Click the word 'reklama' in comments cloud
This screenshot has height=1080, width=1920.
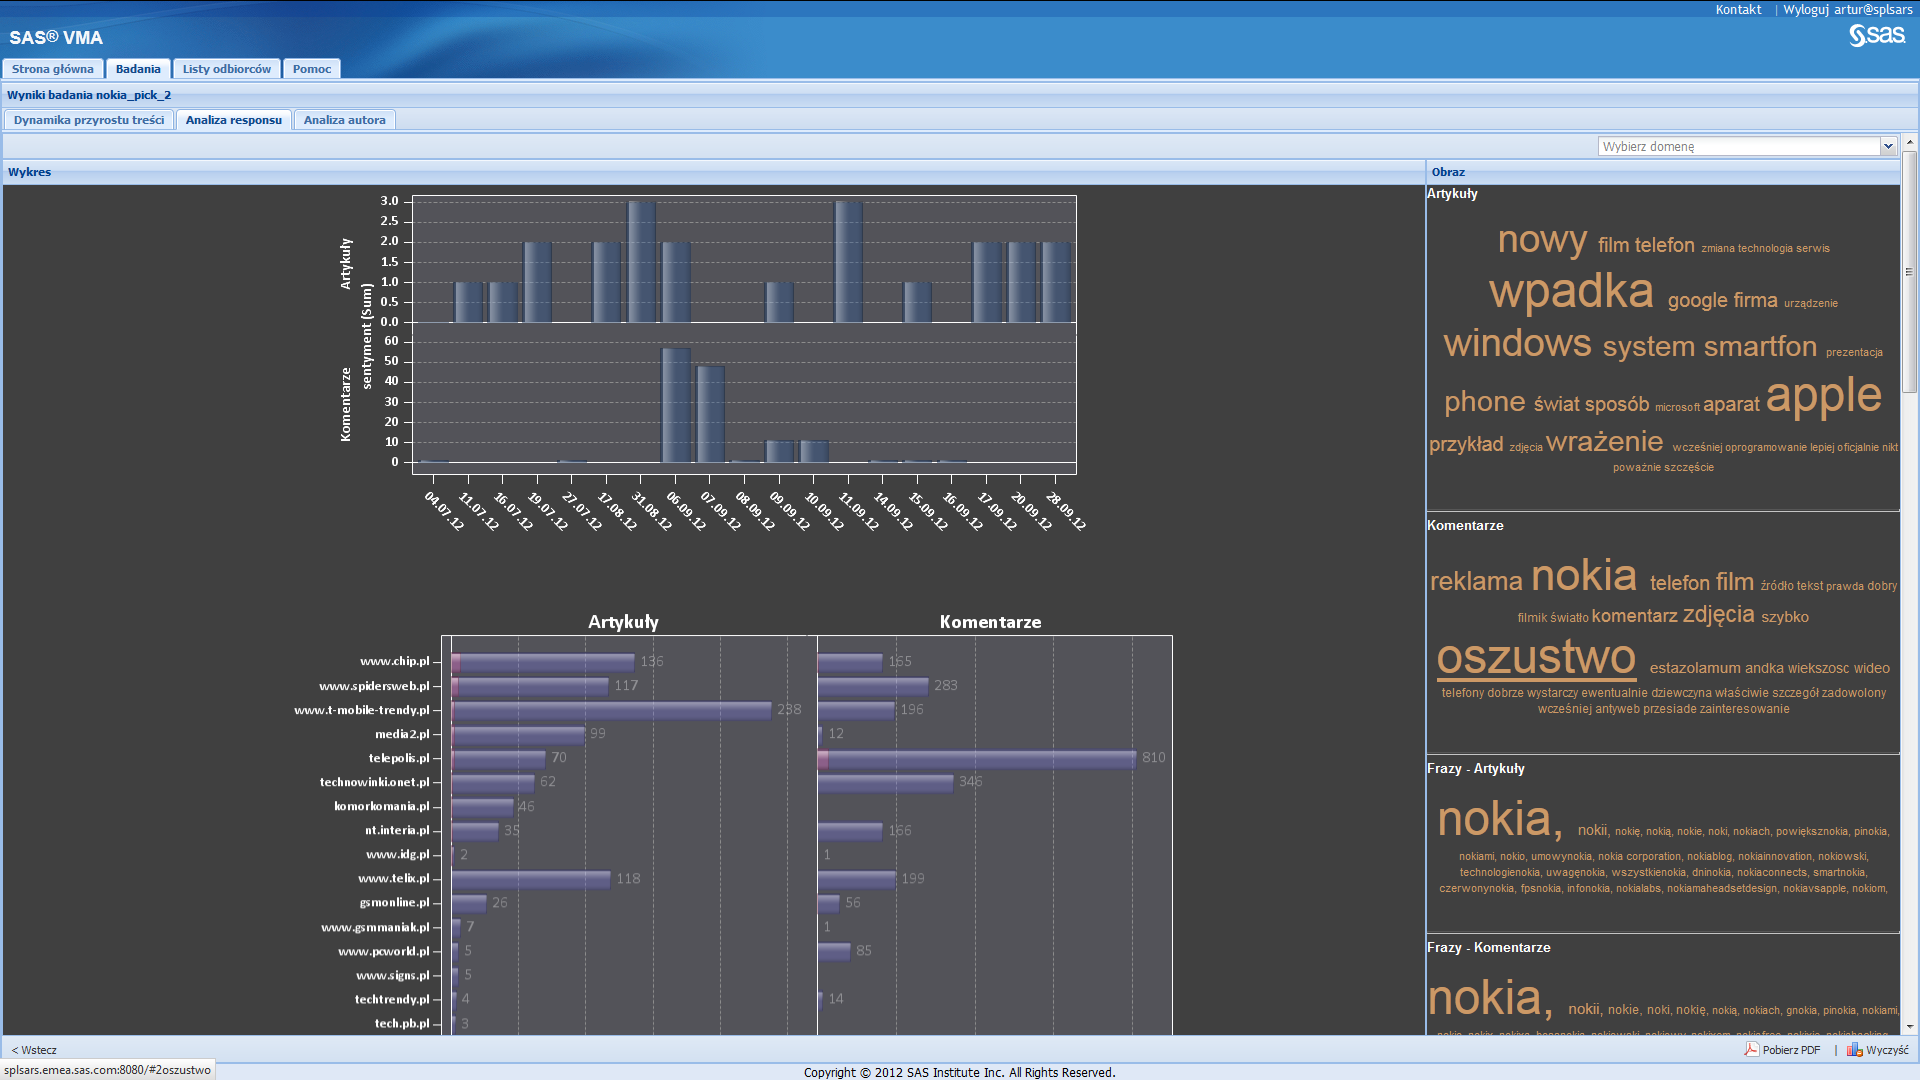click(1476, 581)
